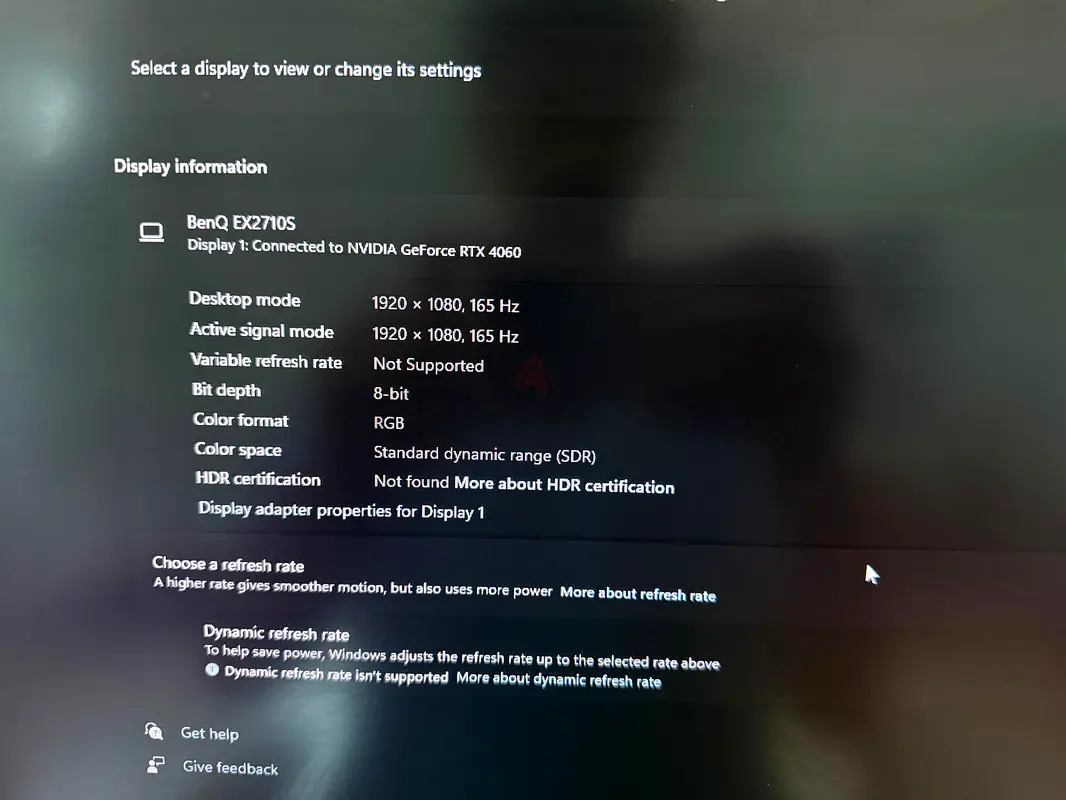This screenshot has width=1066, height=800.
Task: Click the BenQ EX2710S display name
Action: coord(241,223)
